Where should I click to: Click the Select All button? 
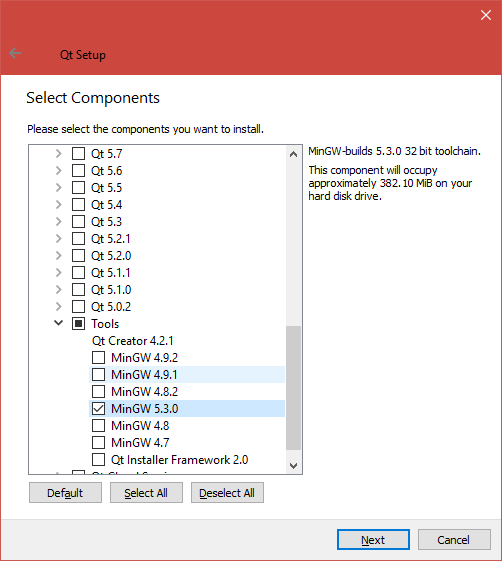pyautogui.click(x=146, y=493)
